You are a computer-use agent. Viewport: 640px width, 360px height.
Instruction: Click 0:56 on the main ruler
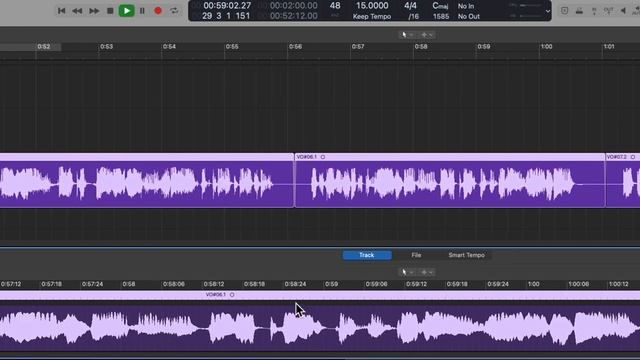[x=295, y=47]
